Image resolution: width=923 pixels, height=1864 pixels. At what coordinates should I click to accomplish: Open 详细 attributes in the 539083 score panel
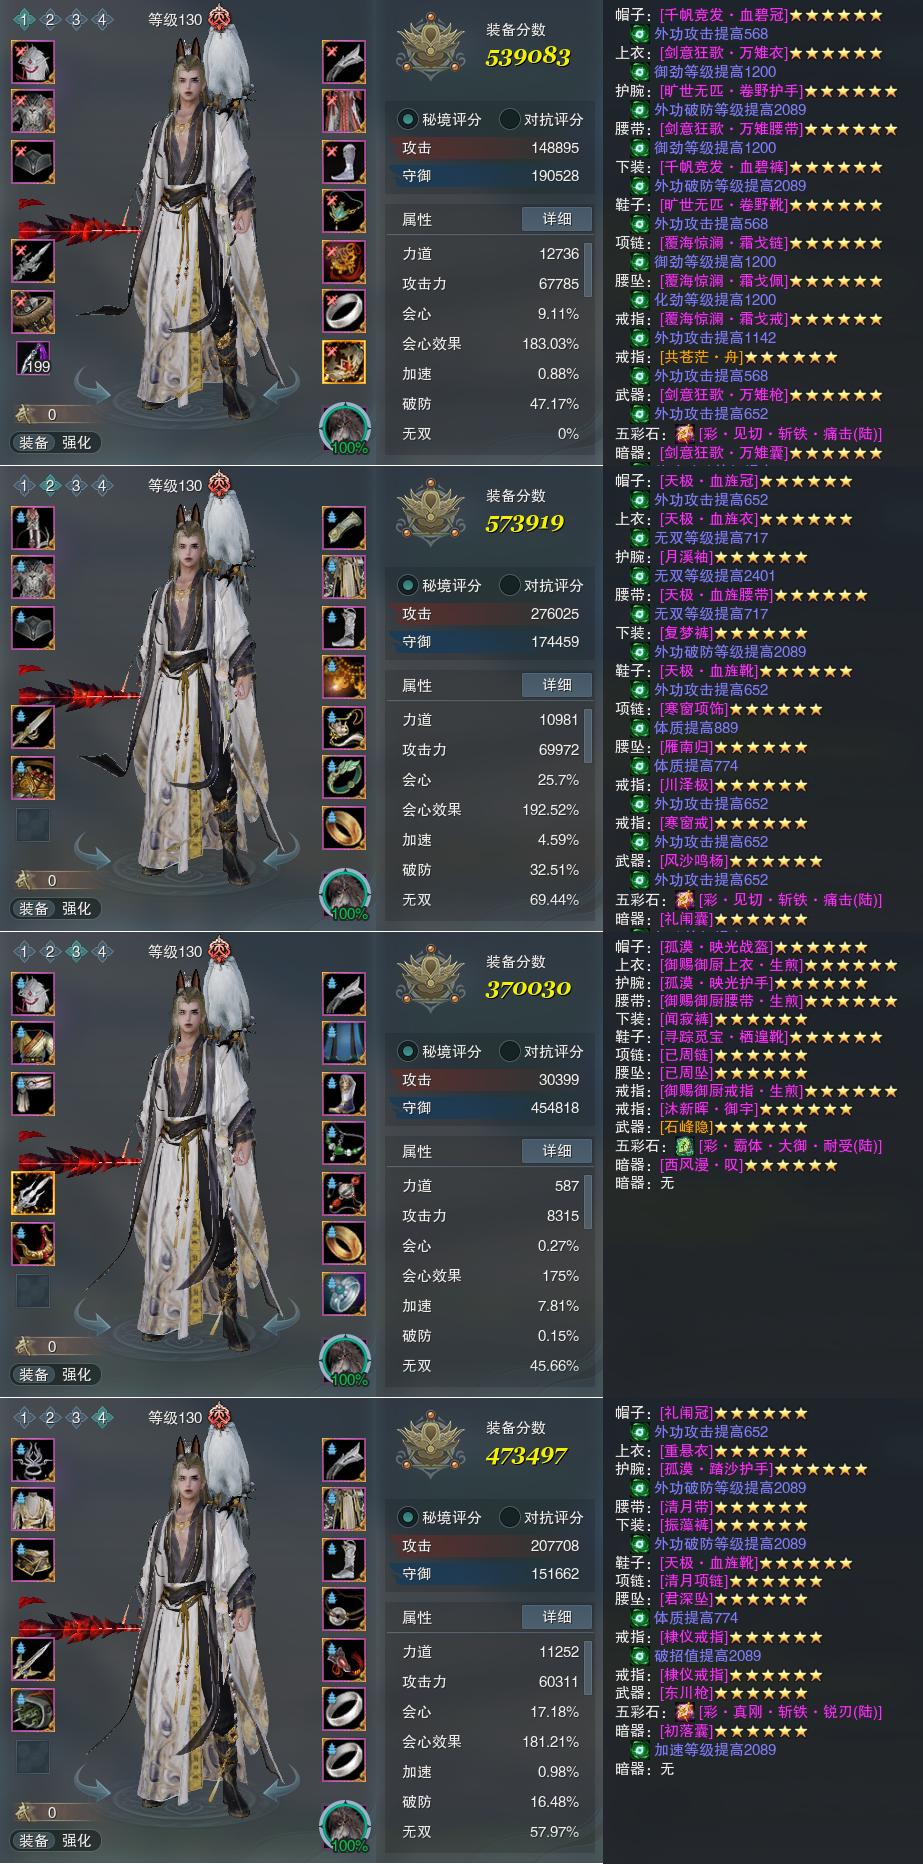(x=557, y=219)
